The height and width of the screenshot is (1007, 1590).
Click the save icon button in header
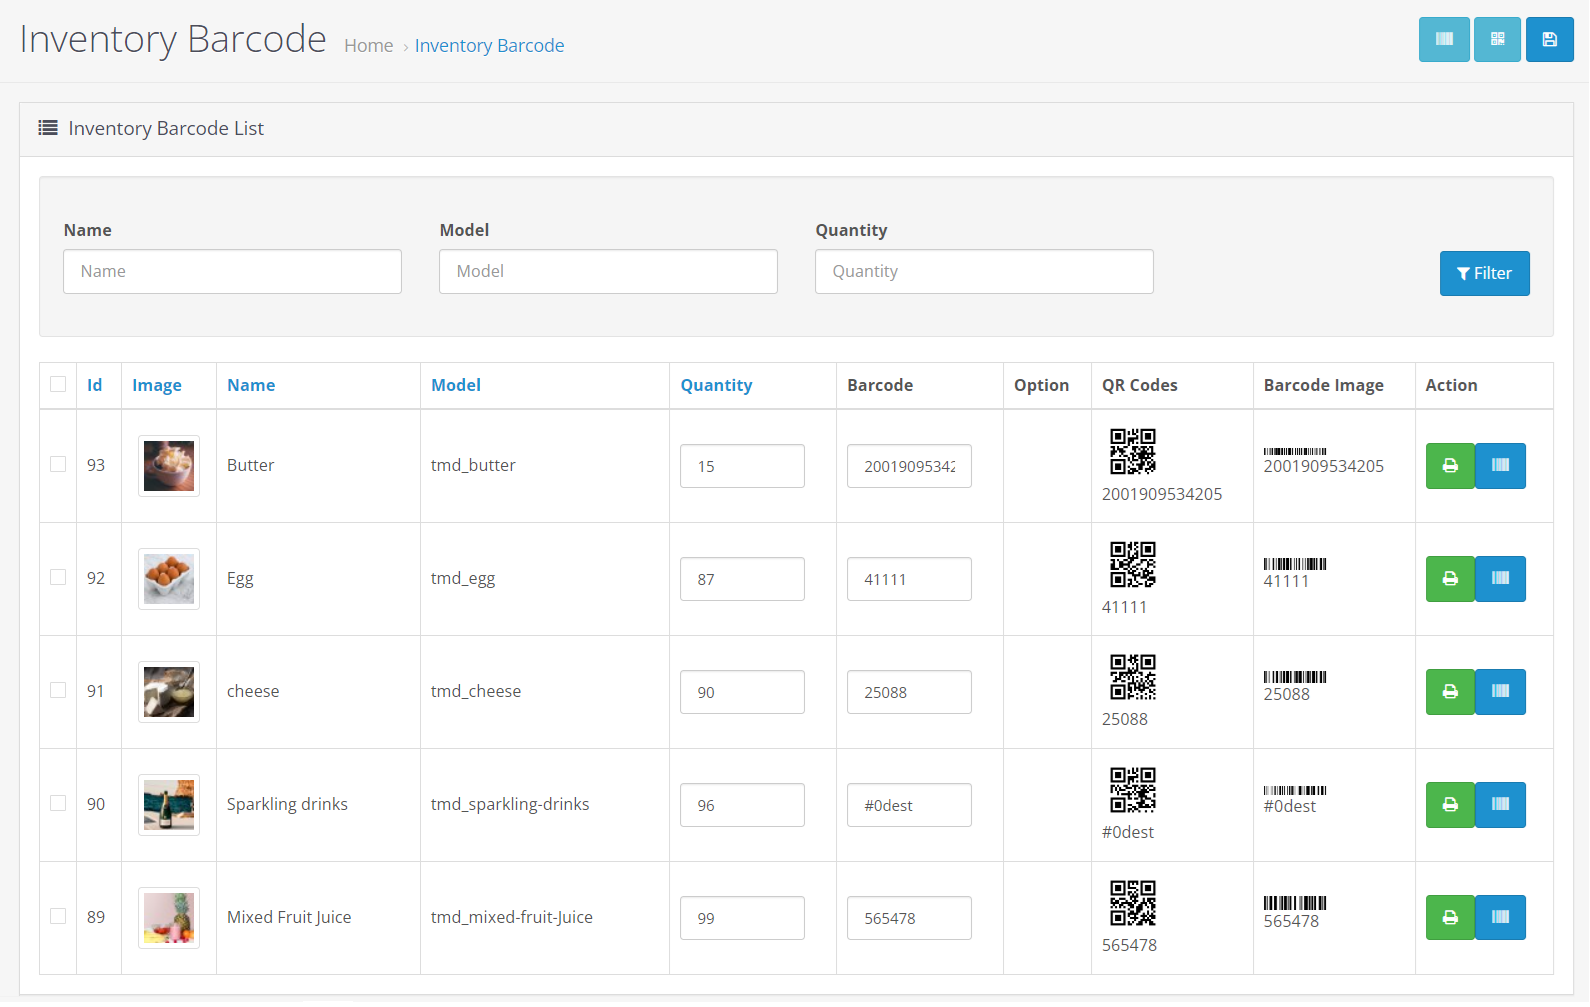click(1550, 40)
